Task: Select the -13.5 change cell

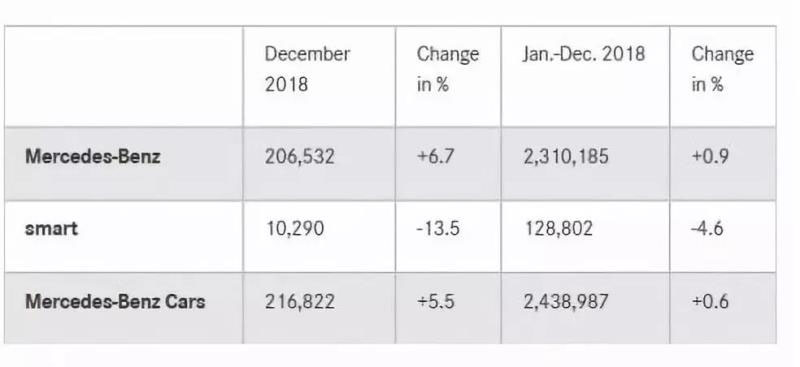Action: (x=438, y=228)
